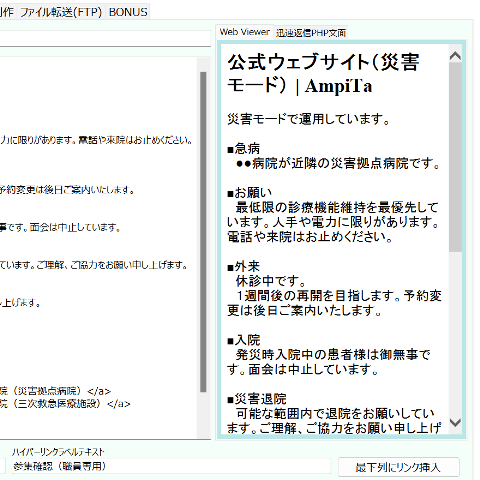Click the empty Web Viewer scrollbar track below the thumb
The image size is (480, 480).
coord(455,333)
